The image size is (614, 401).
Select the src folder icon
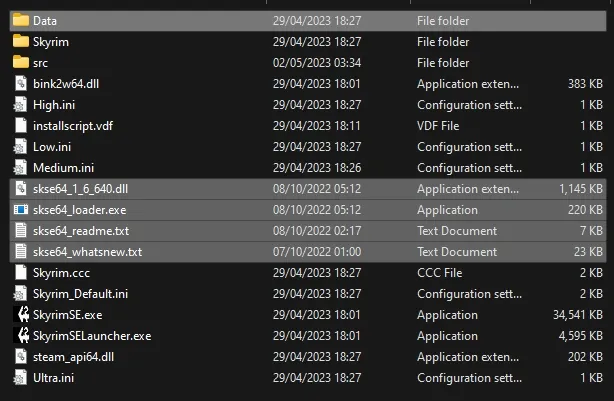[x=20, y=62]
